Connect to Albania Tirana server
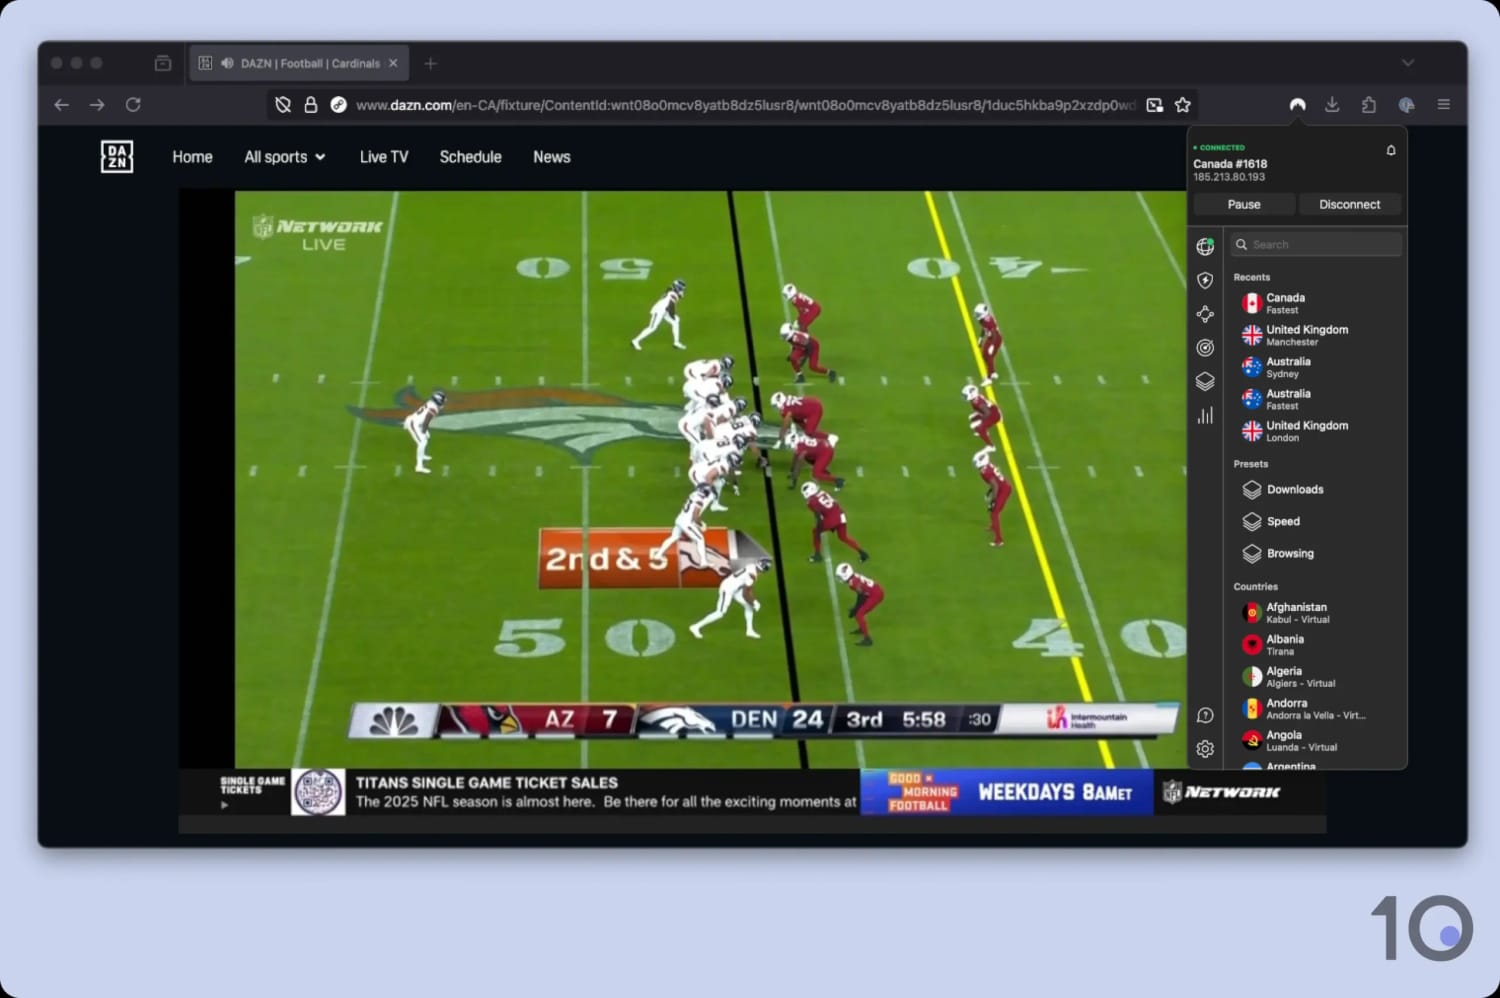 [1316, 645]
